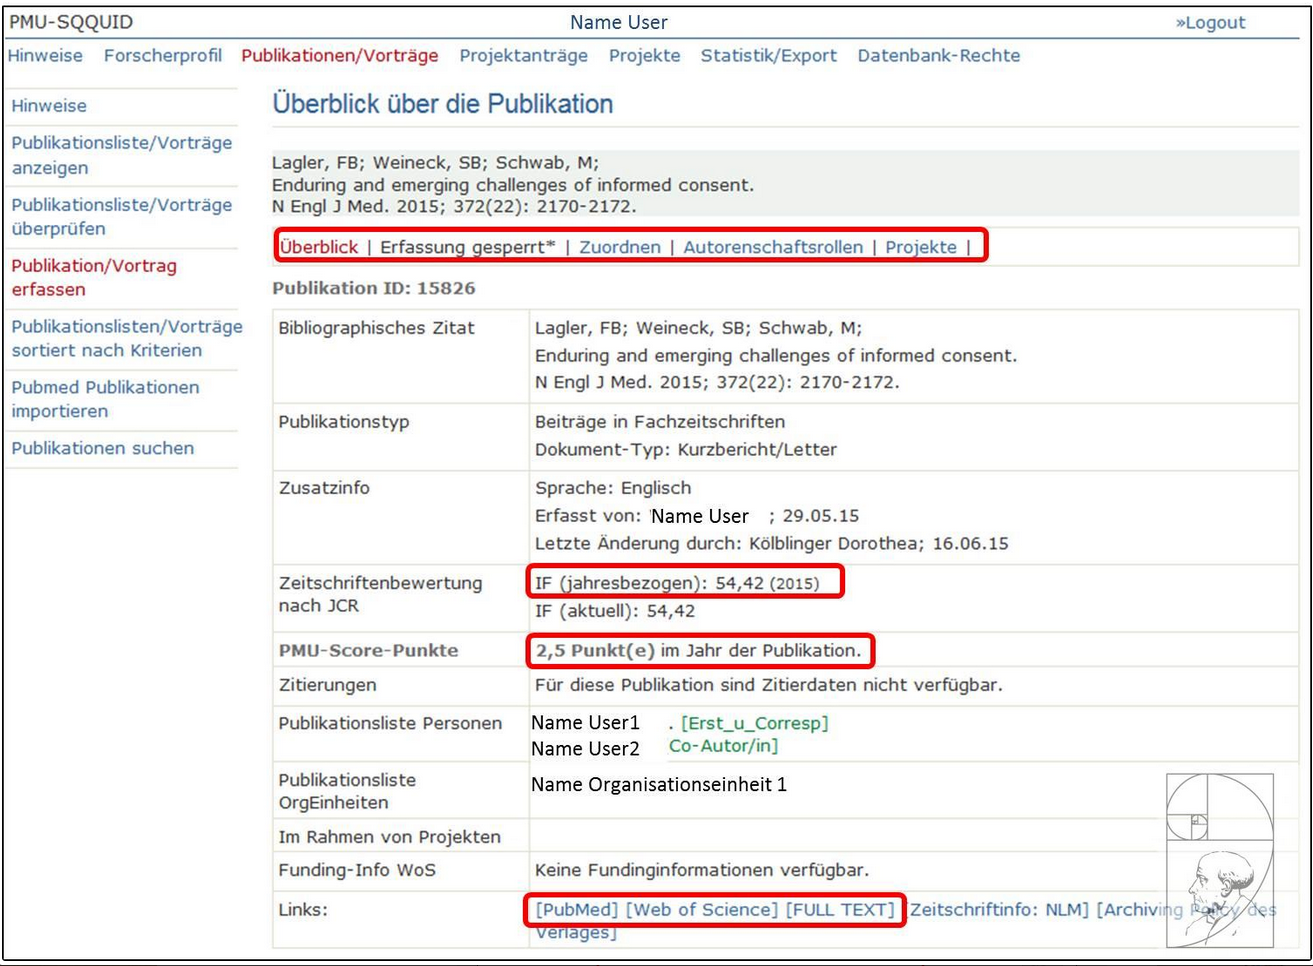Click Letzte Änderung durch Kölblinger Dorothea text

(772, 544)
